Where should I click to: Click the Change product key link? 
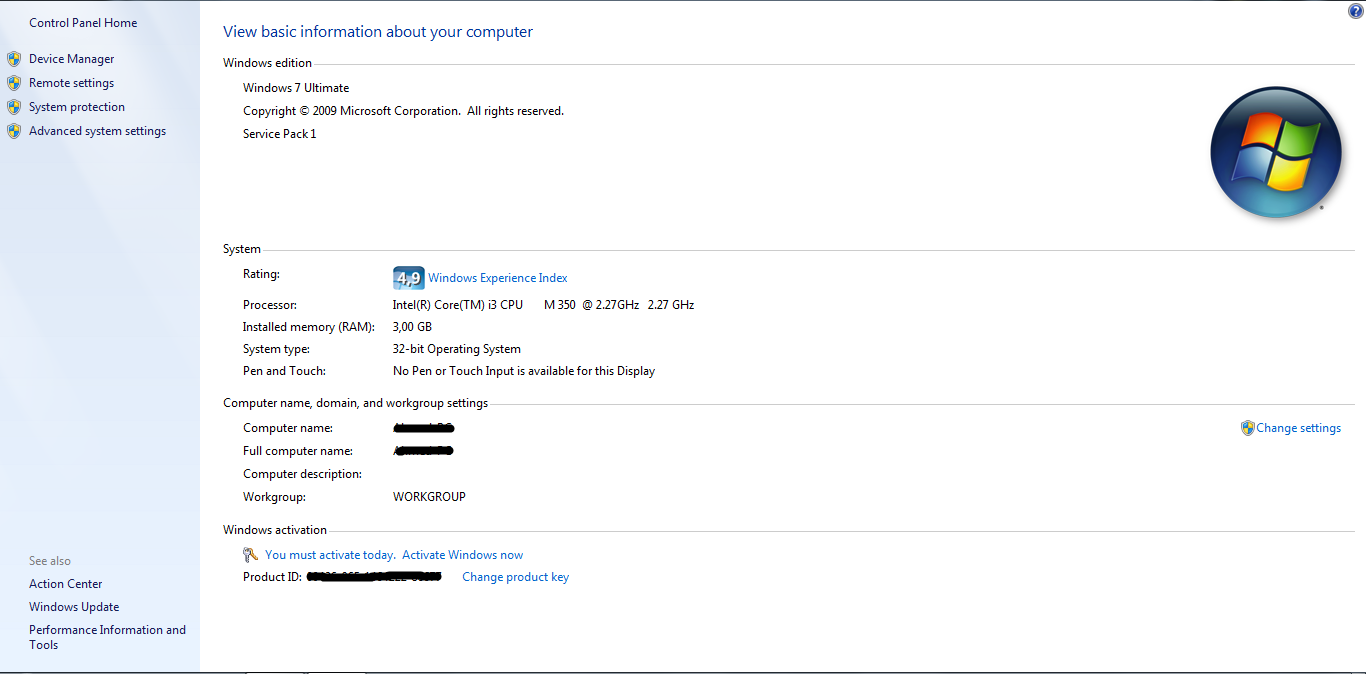tap(516, 577)
